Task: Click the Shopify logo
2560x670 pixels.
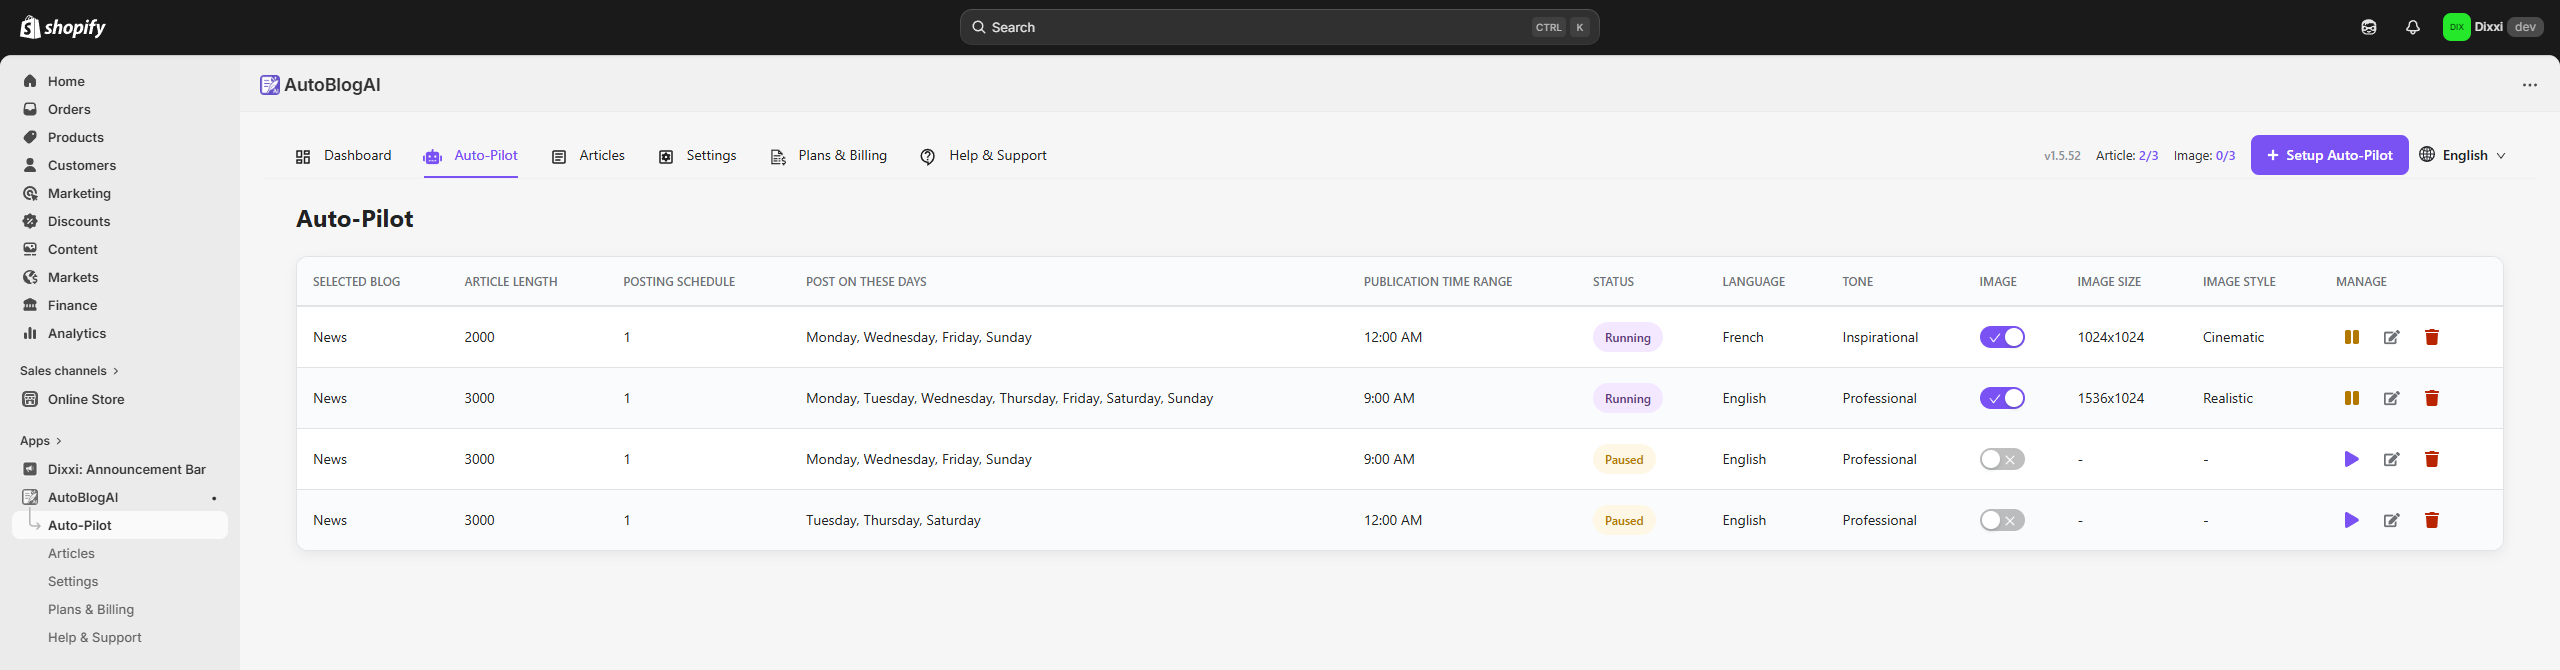Action: [63, 27]
